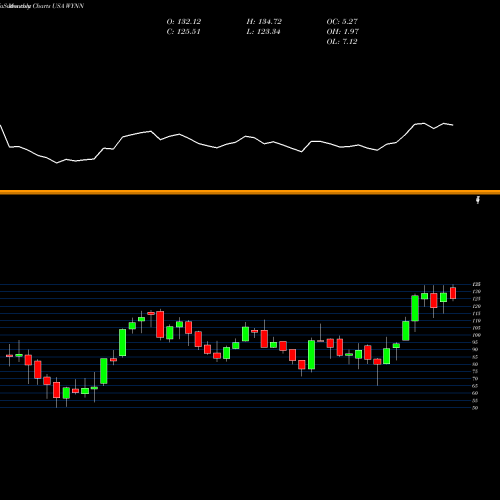Select the OC: 5.27 reading
Viewport: 500px width, 500px height.
342,22
